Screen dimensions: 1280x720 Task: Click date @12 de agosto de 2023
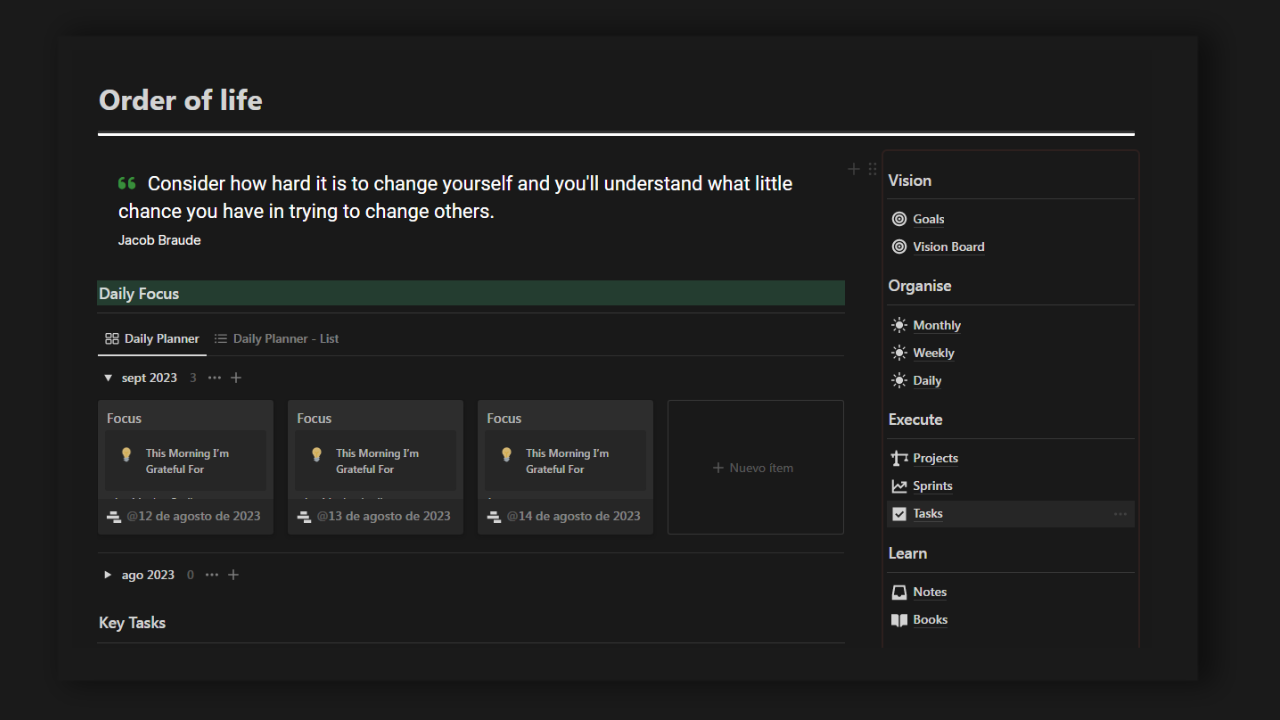193,516
